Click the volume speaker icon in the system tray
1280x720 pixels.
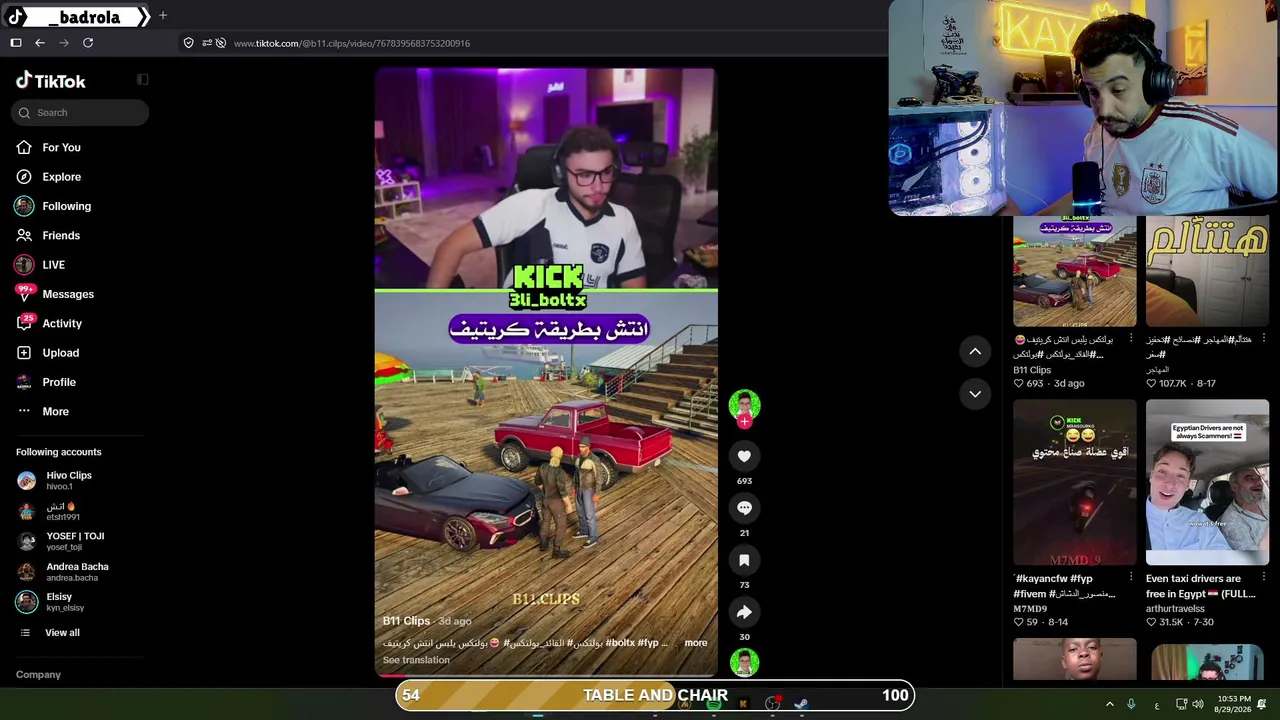pos(1198,705)
